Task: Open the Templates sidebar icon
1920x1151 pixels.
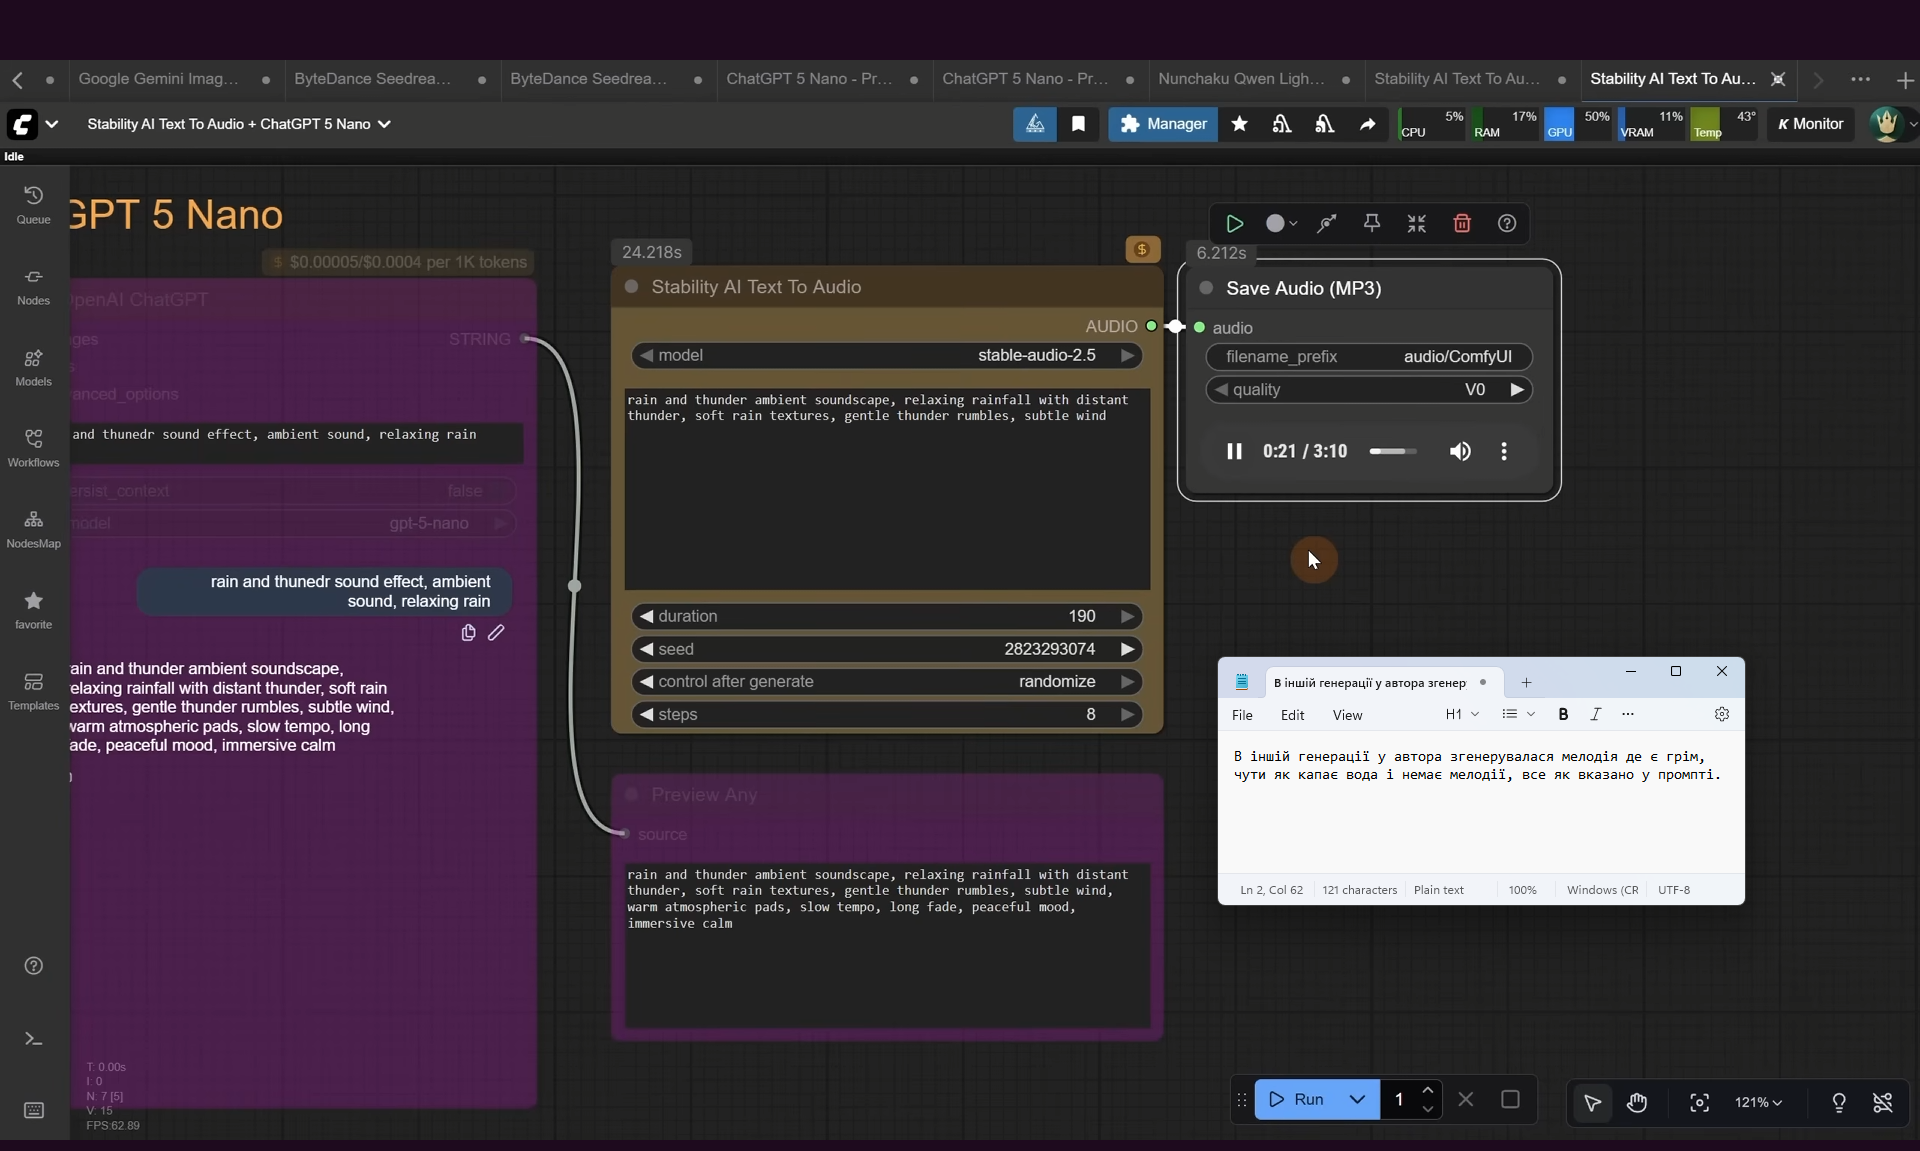Action: click(33, 690)
